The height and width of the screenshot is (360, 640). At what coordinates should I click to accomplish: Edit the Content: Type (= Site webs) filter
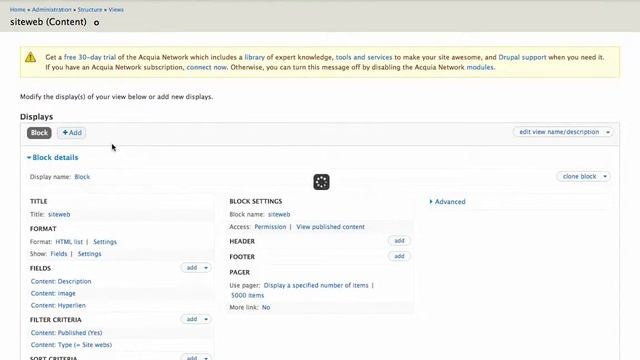(71, 344)
